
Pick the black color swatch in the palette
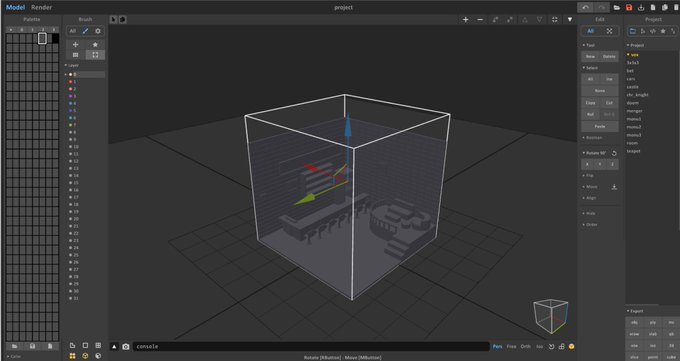(x=56, y=39)
